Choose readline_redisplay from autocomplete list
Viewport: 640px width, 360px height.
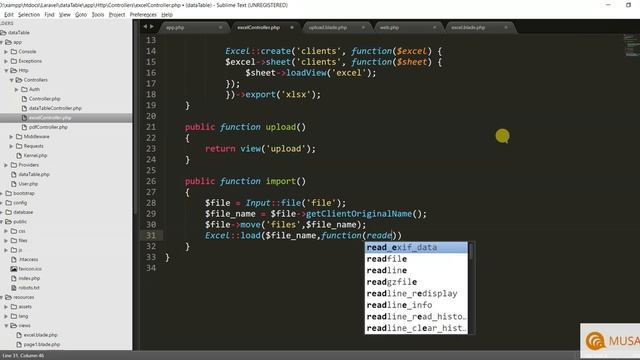[x=416, y=293]
